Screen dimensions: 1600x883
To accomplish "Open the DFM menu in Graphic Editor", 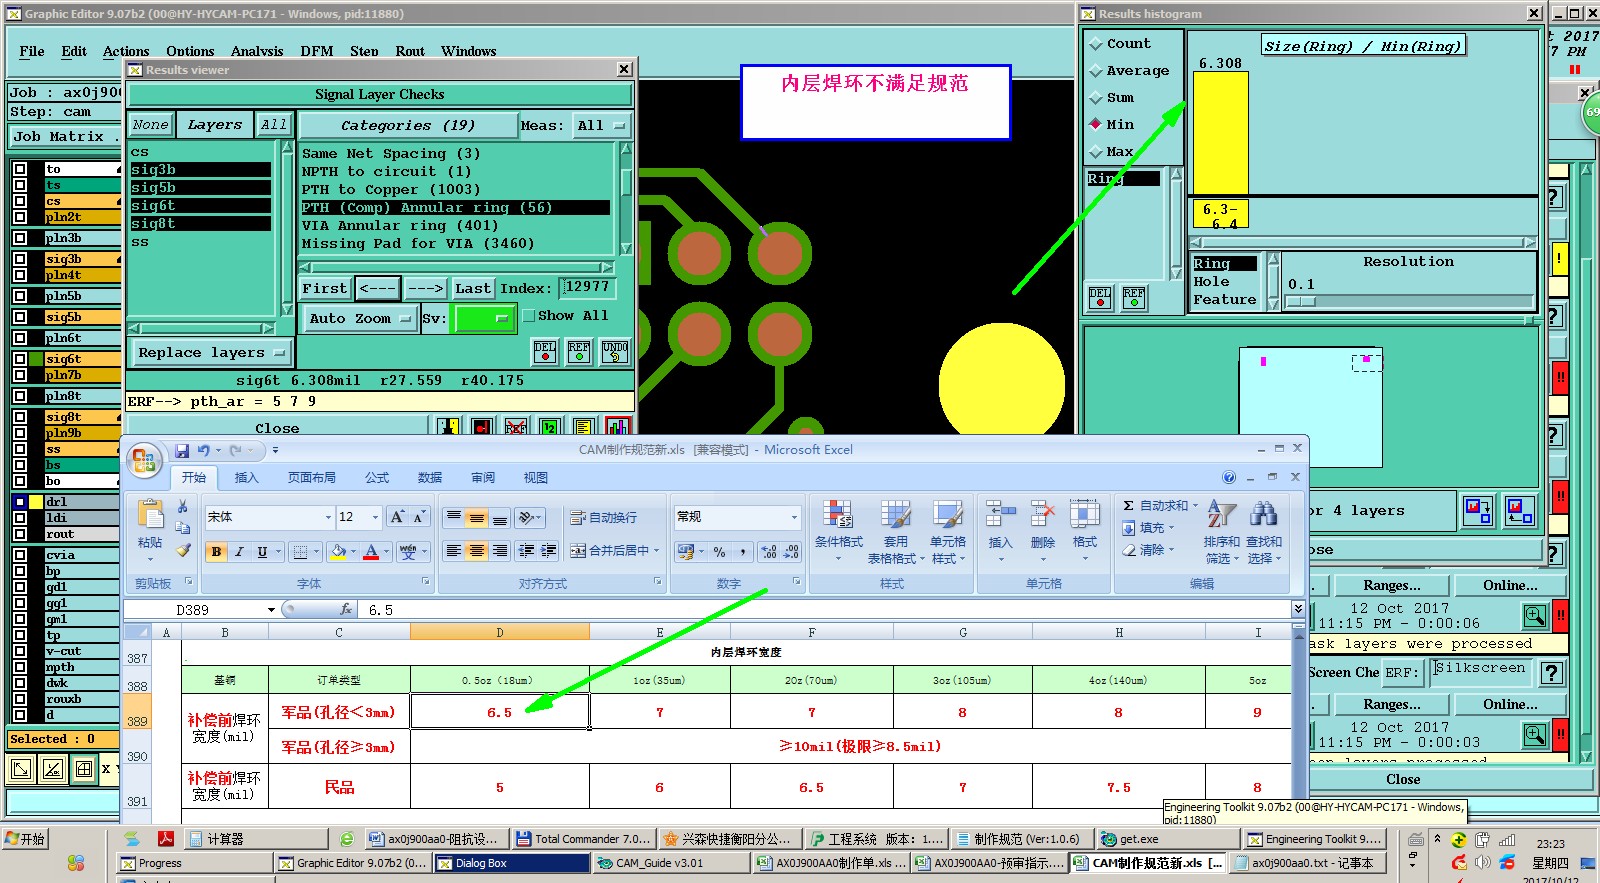I will [x=317, y=51].
